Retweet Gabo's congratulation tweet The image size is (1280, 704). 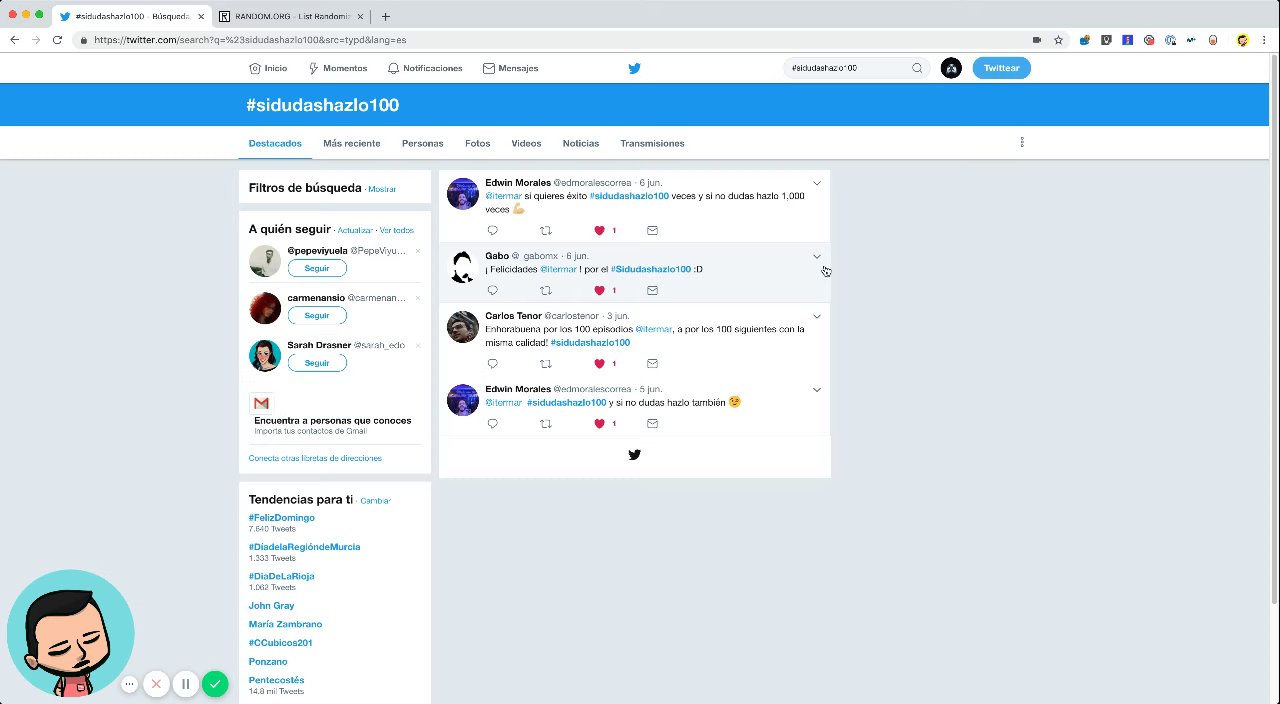545,290
